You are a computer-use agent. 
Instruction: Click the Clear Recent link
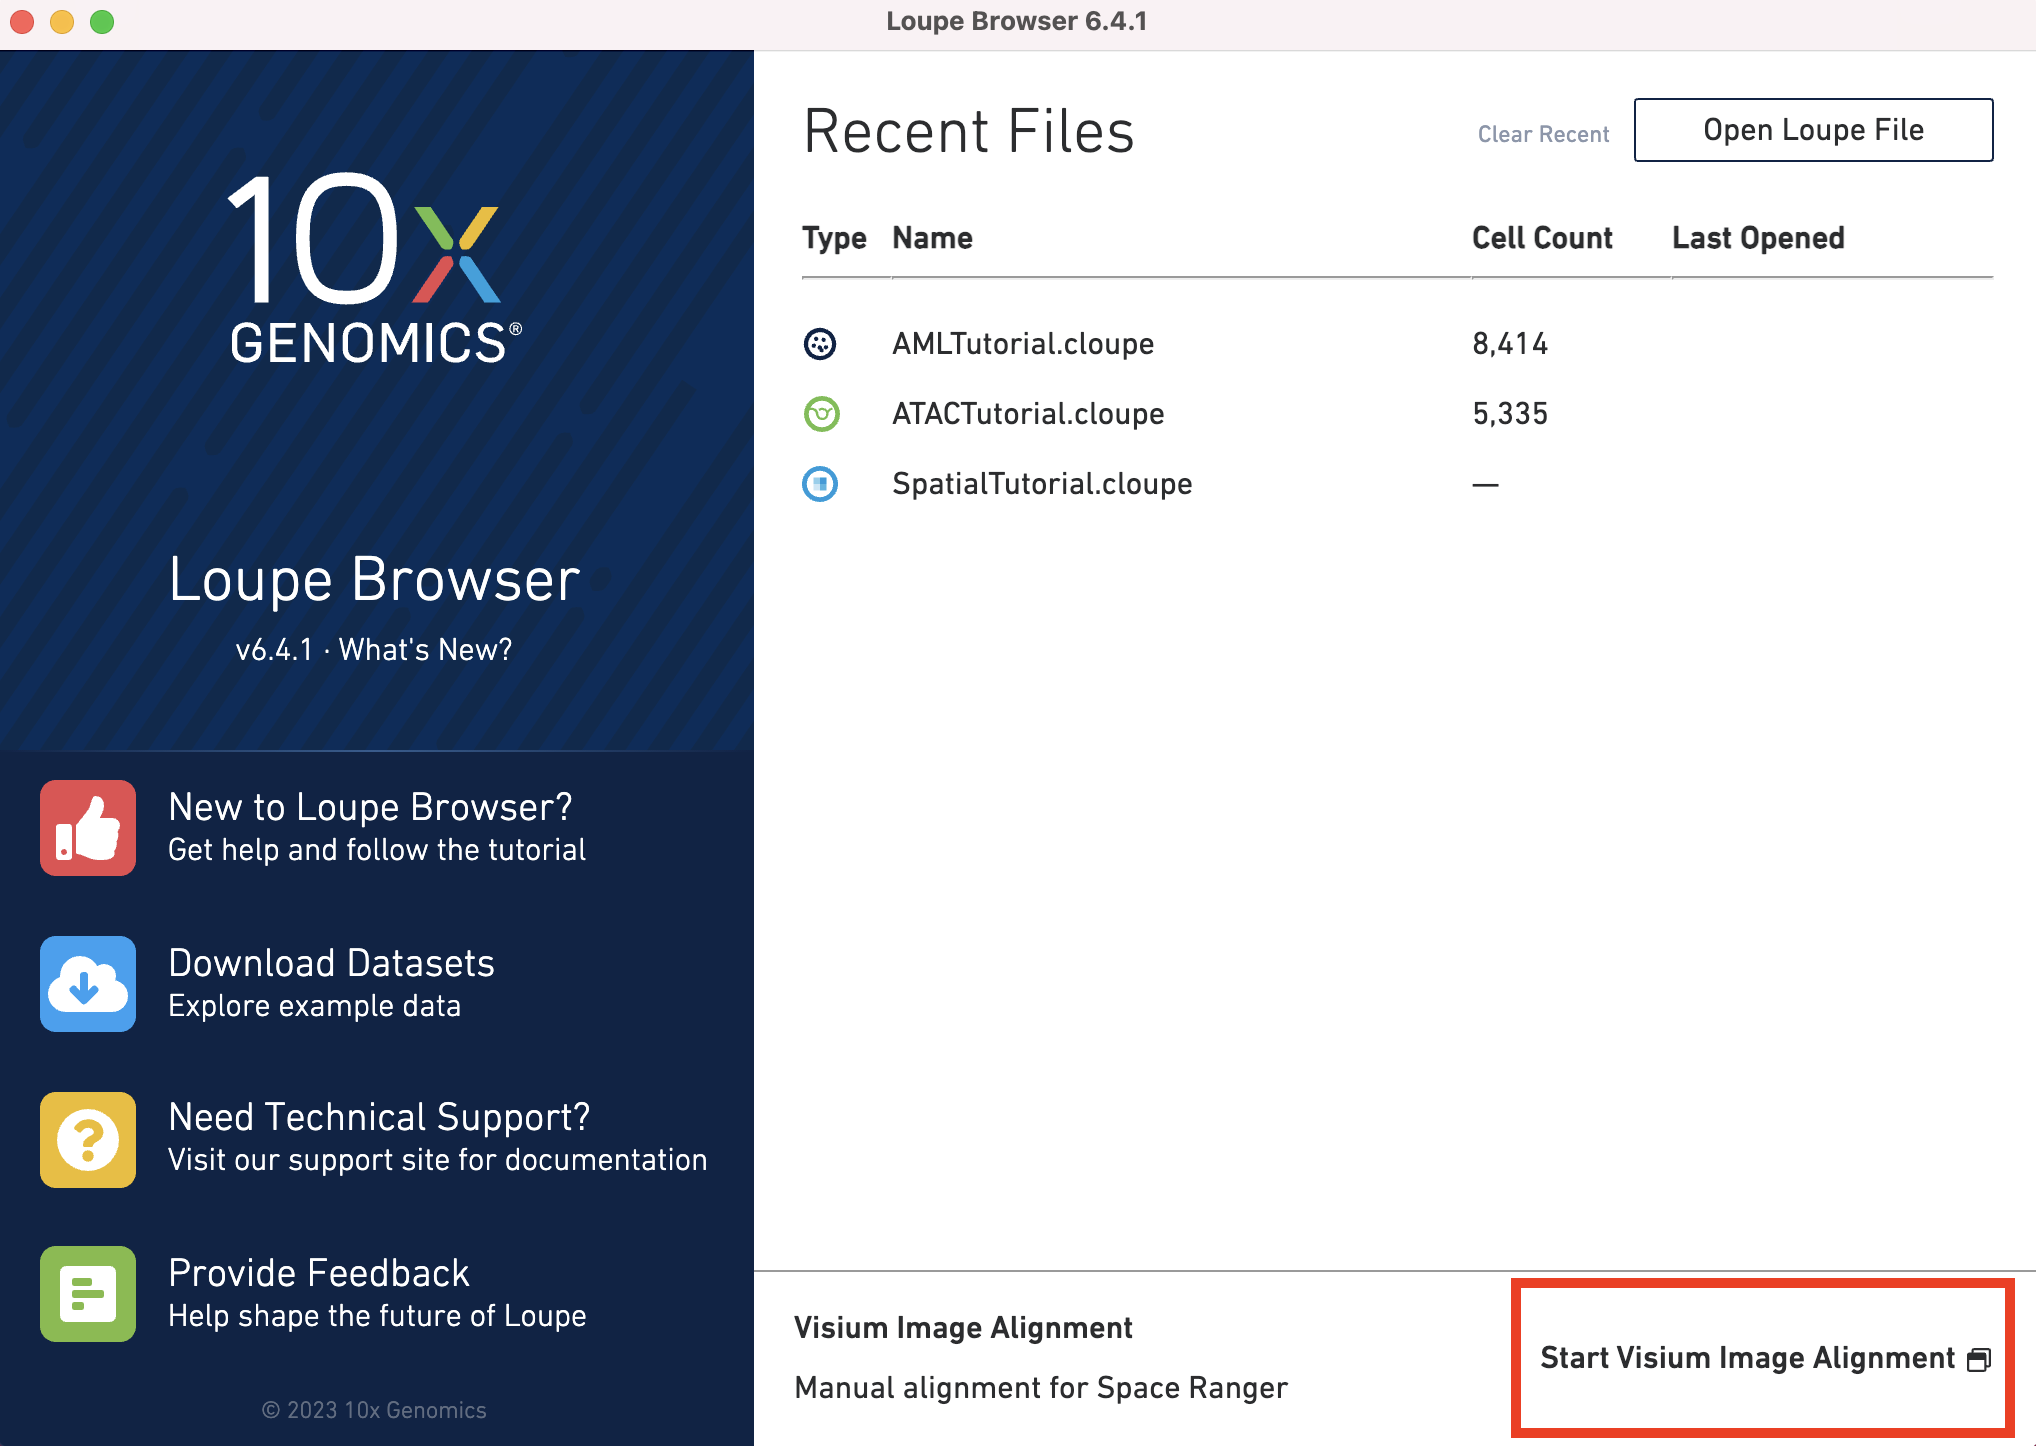click(1543, 134)
